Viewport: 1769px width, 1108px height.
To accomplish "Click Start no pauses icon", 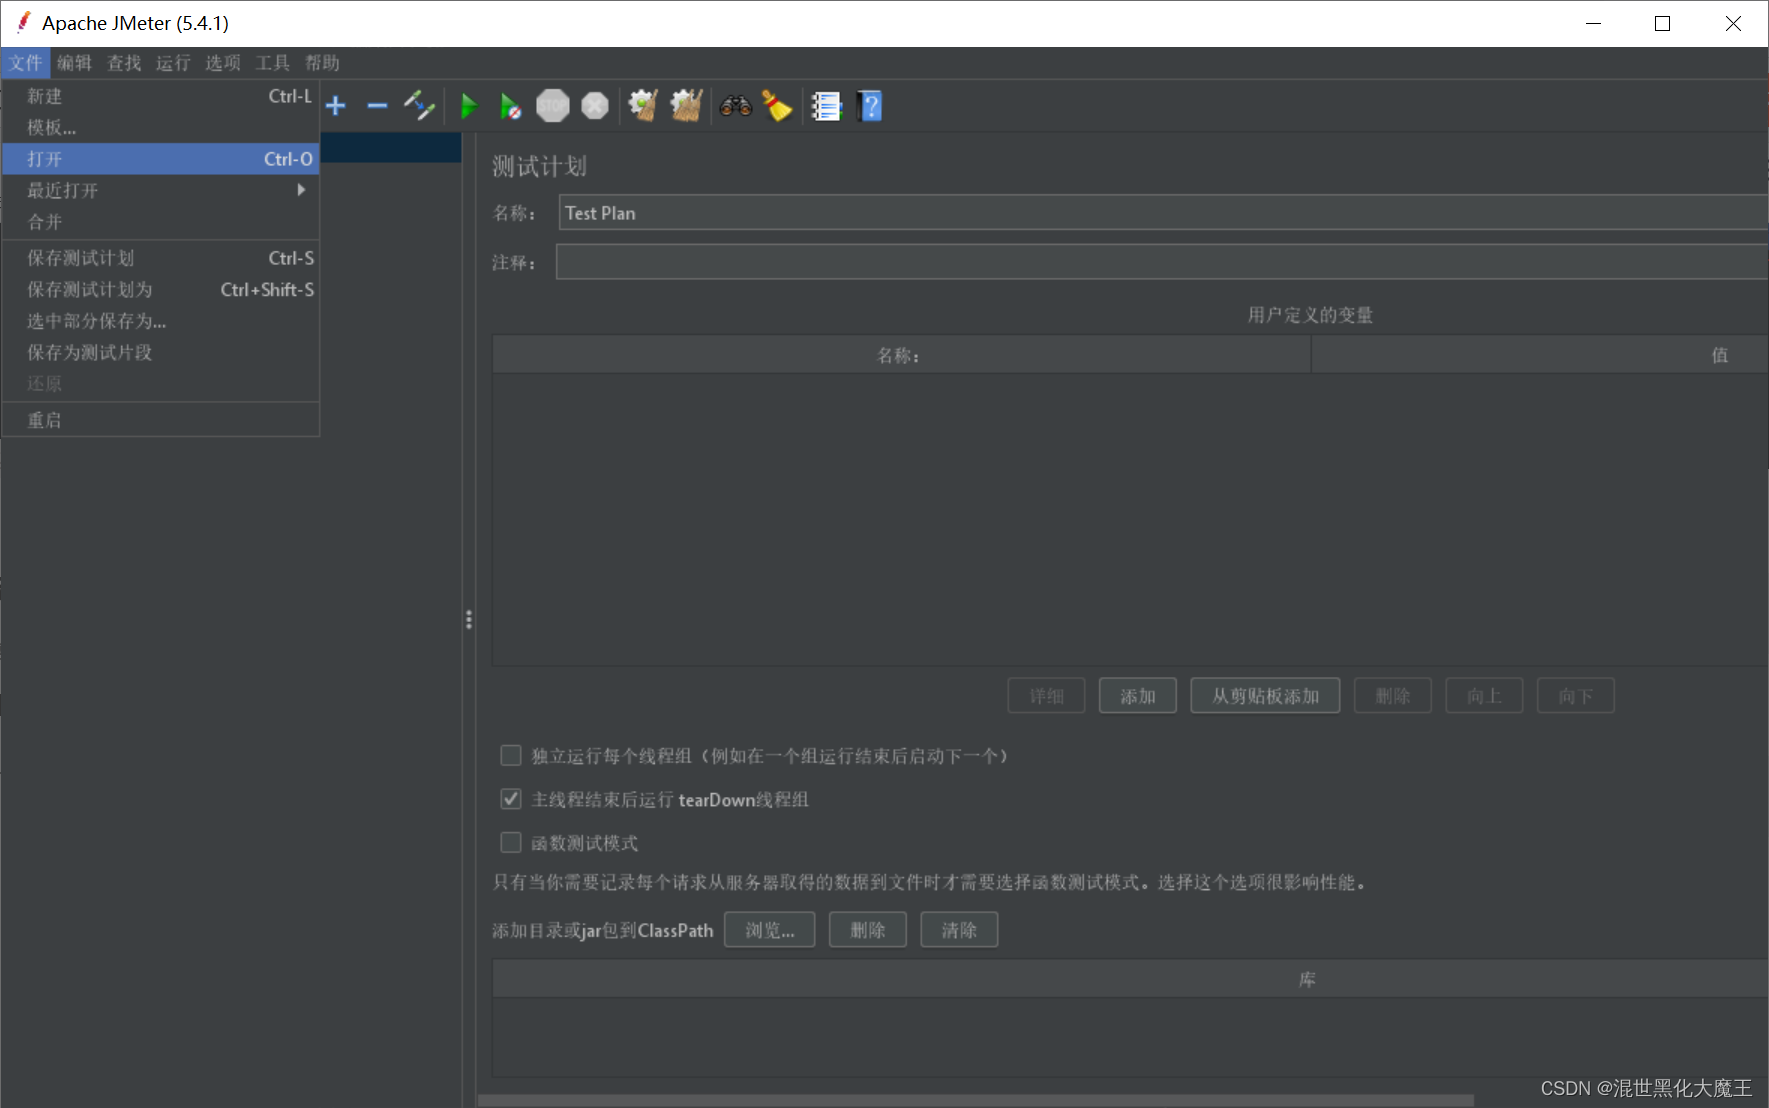I will 510,106.
